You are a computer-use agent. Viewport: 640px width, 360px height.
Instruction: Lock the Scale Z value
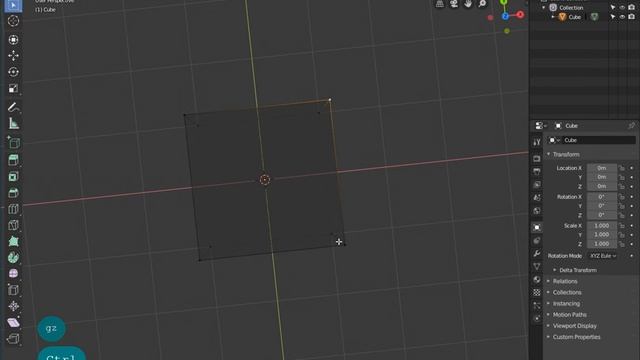(x=622, y=244)
